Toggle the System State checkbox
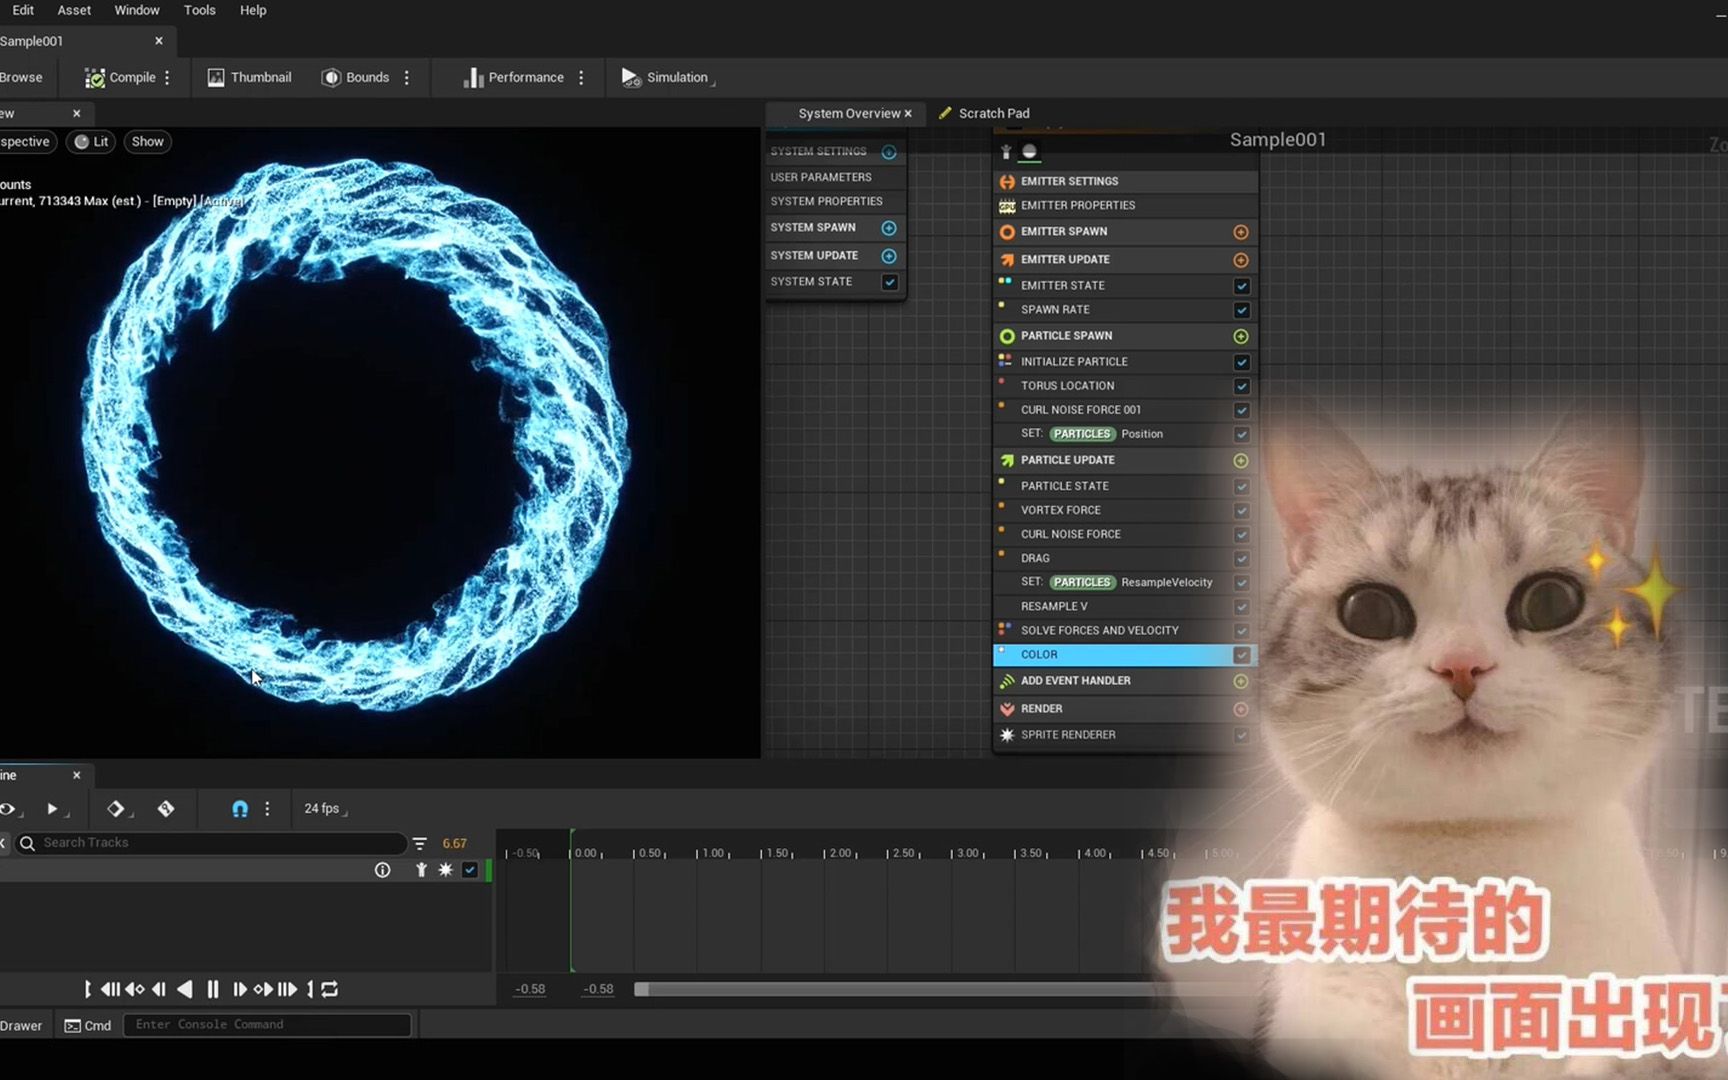This screenshot has width=1728, height=1080. coord(889,282)
